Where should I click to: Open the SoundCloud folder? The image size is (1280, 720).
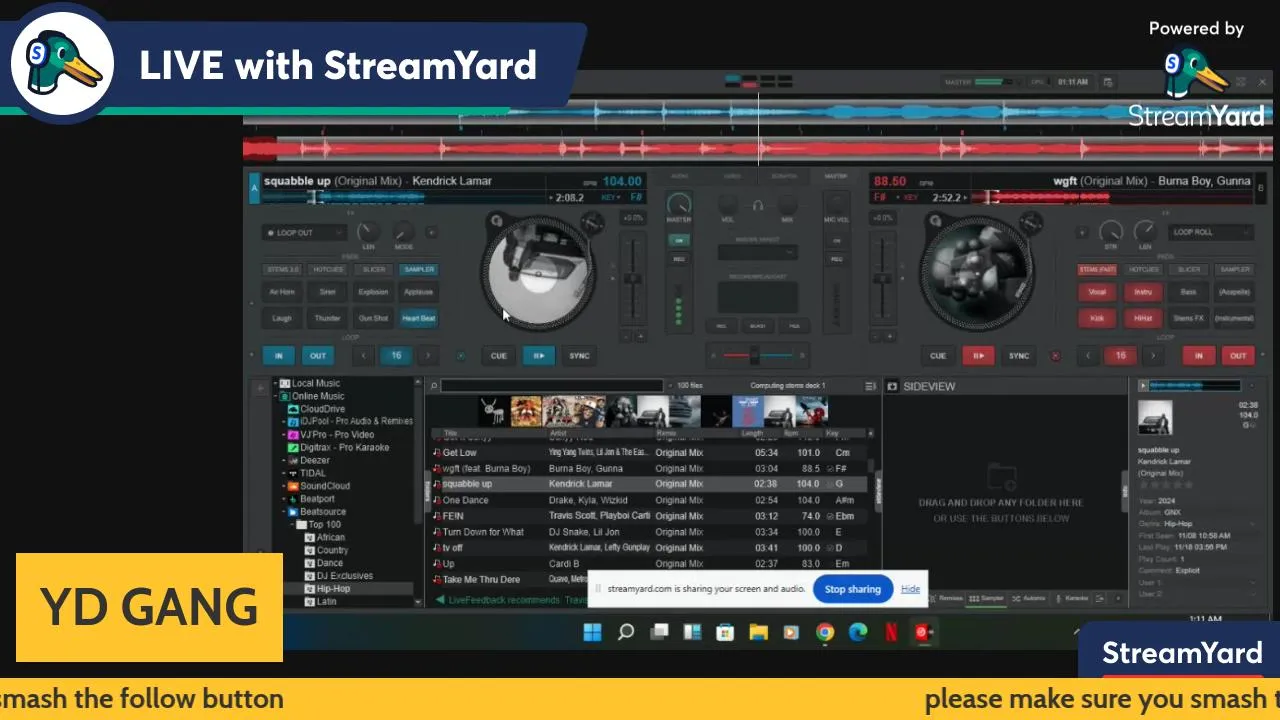pyautogui.click(x=325, y=487)
